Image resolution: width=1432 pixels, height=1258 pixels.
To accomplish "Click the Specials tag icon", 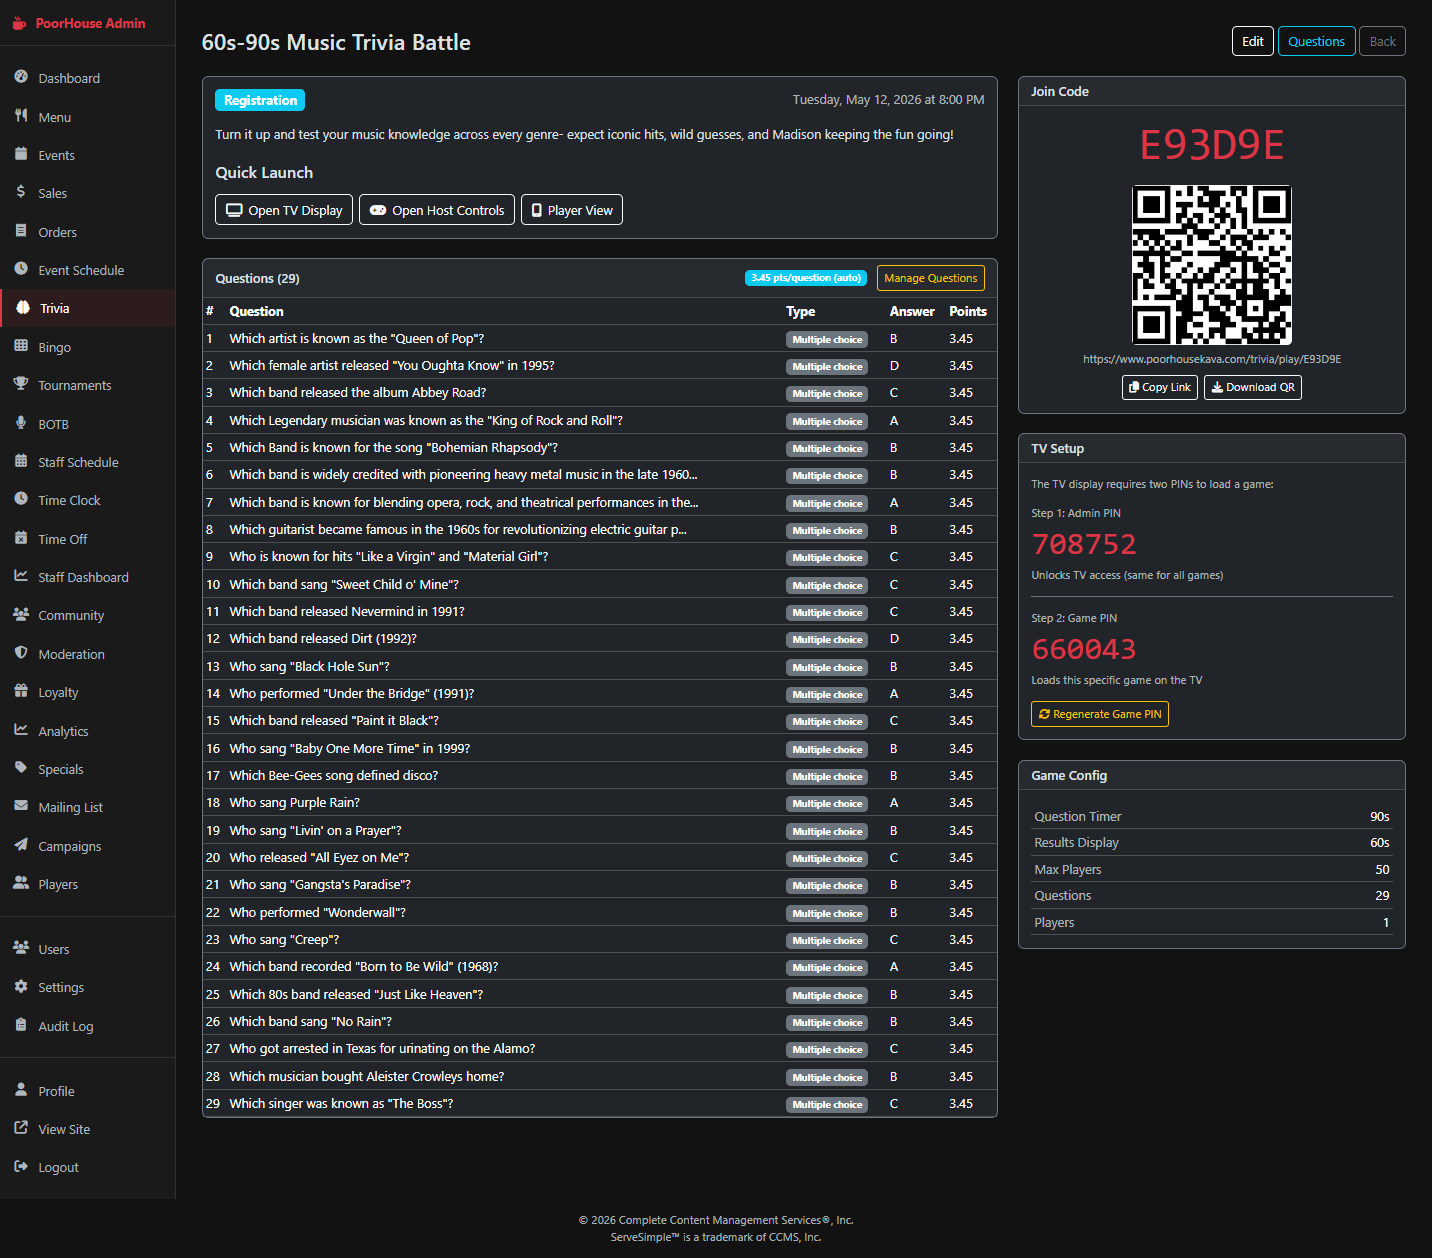I will click(x=21, y=768).
